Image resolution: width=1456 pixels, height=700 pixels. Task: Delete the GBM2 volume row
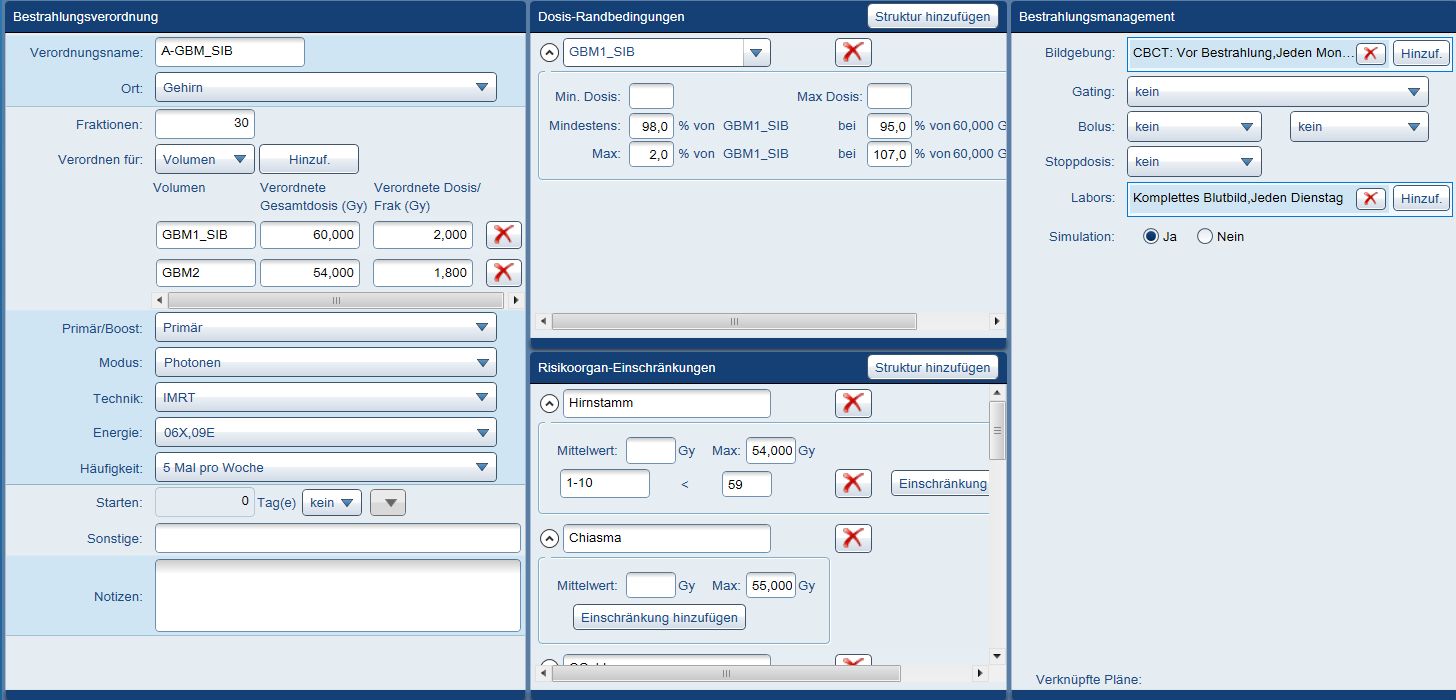pos(504,273)
